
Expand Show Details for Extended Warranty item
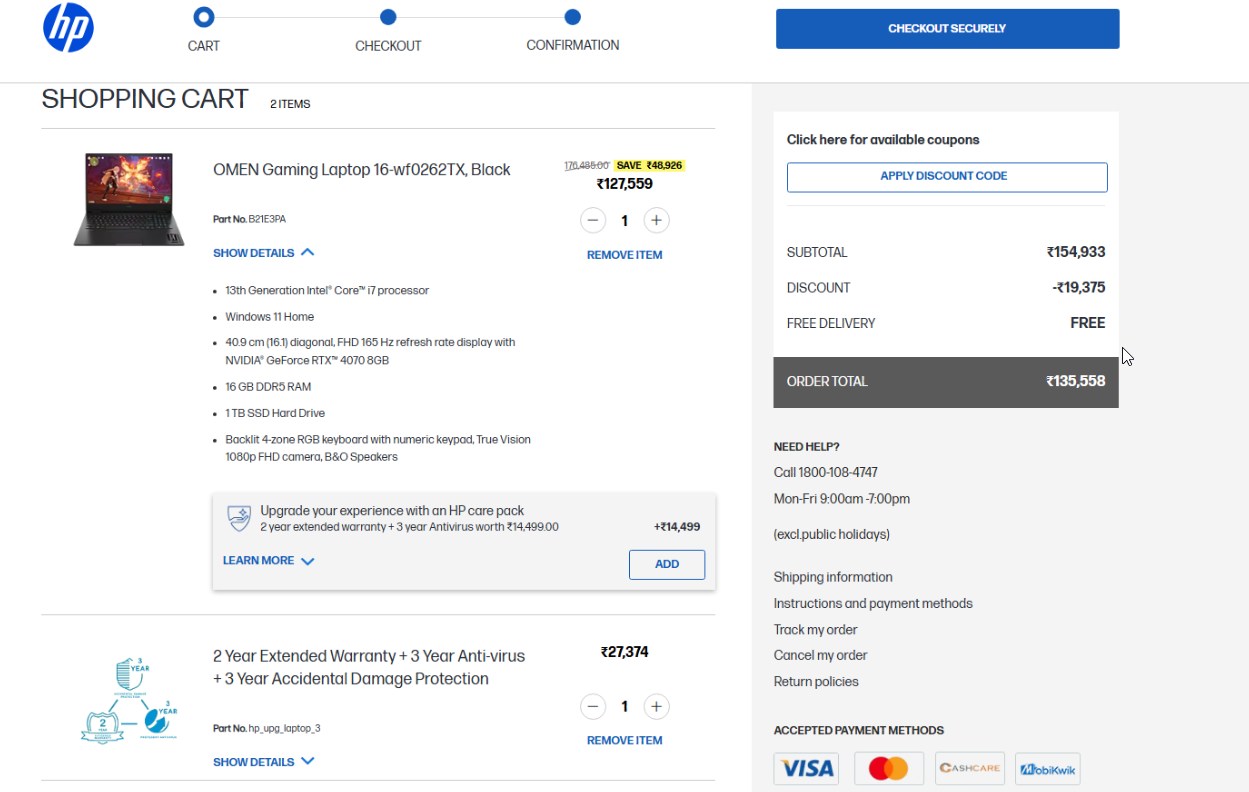(x=263, y=762)
